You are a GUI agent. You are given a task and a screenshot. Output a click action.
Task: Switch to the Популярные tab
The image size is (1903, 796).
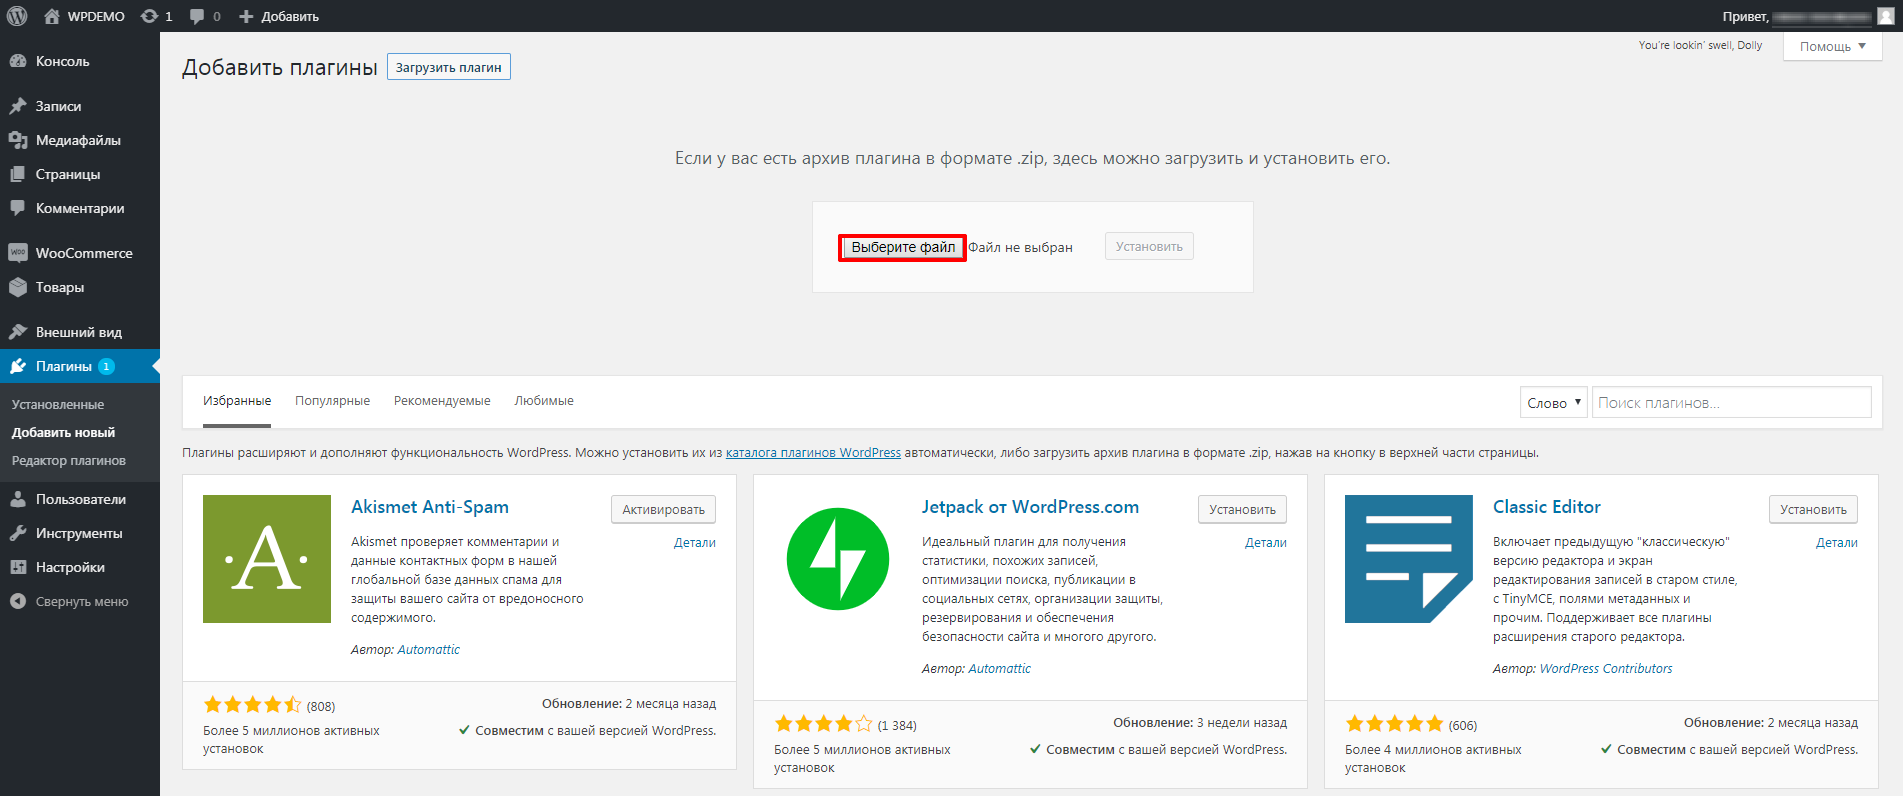[x=332, y=401]
